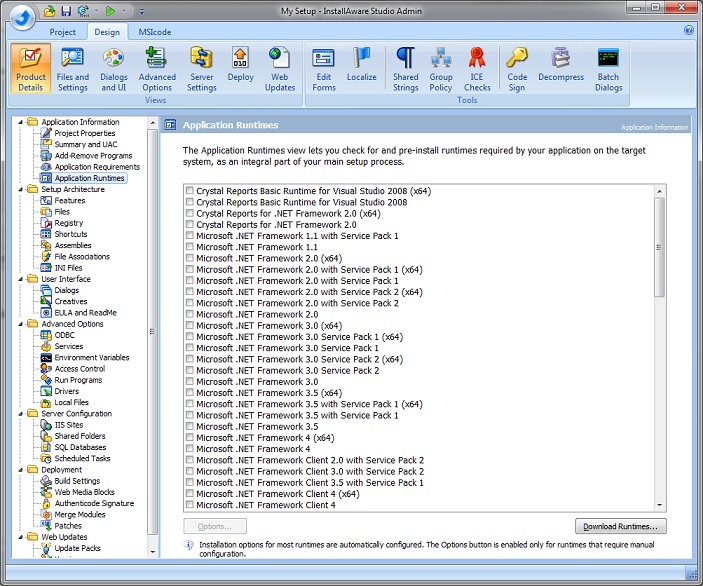Collapse the Setup Architecture folder
703x586 pixels.
[20, 189]
